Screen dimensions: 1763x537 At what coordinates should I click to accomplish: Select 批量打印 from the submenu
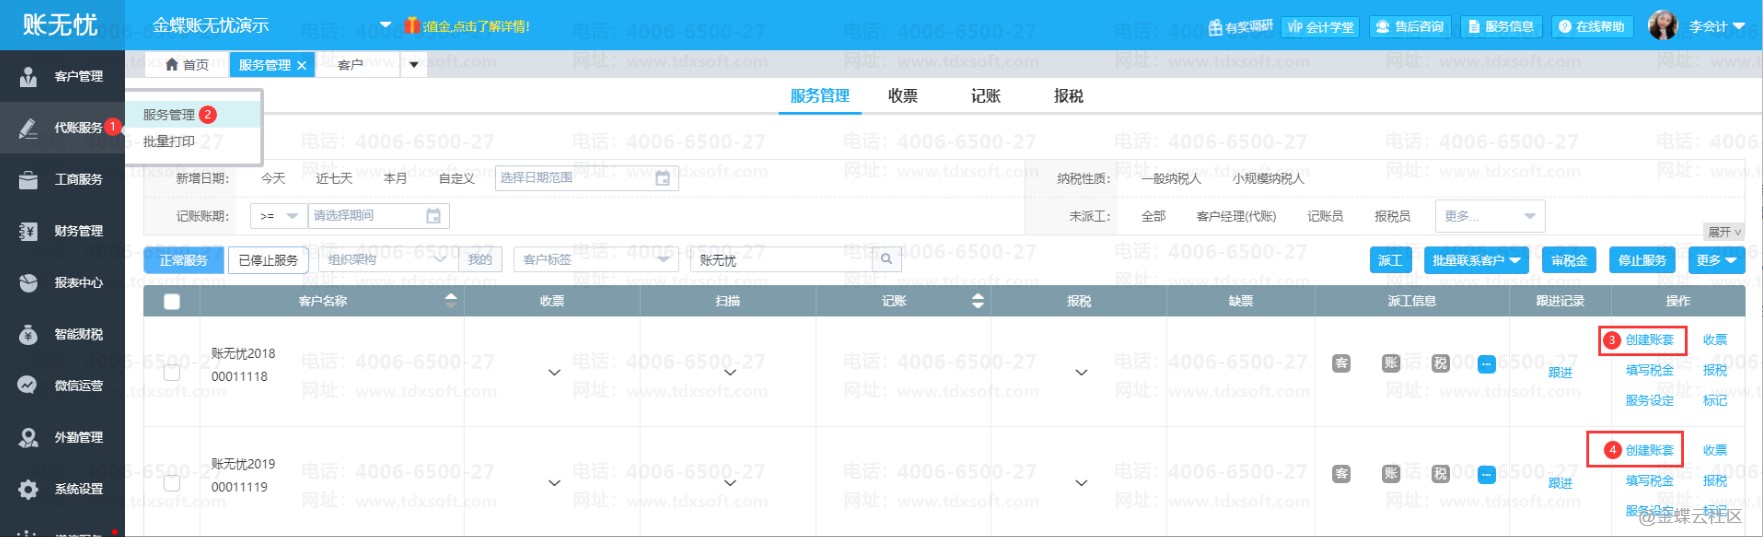pyautogui.click(x=169, y=142)
